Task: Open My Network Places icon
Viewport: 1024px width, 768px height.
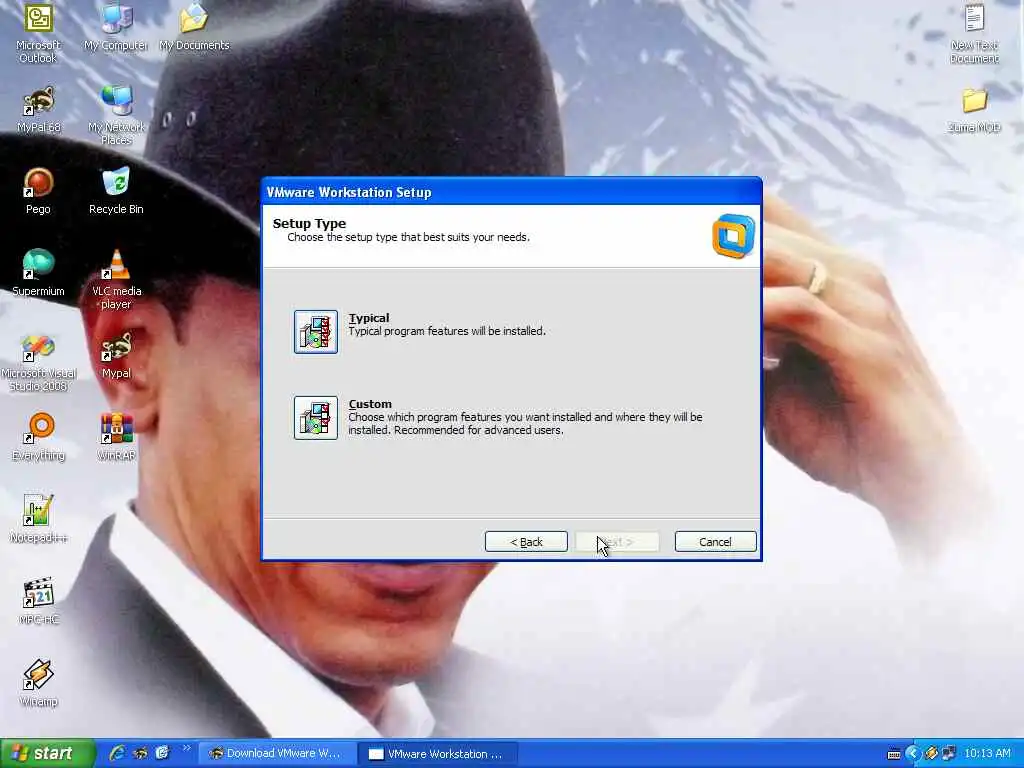Action: pos(116,116)
